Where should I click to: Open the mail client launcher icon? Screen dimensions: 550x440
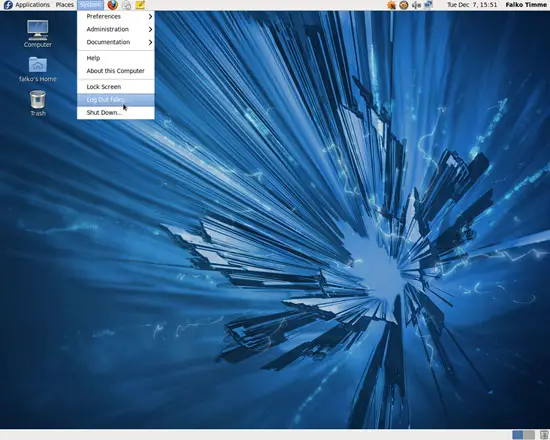point(127,5)
